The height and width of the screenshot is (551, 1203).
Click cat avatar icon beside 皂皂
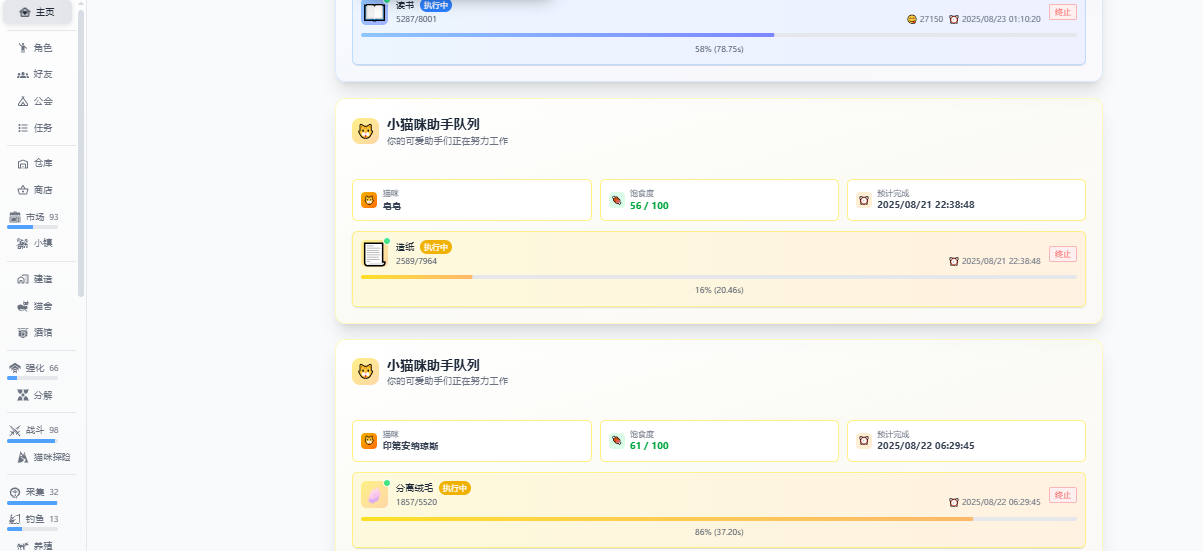click(369, 200)
